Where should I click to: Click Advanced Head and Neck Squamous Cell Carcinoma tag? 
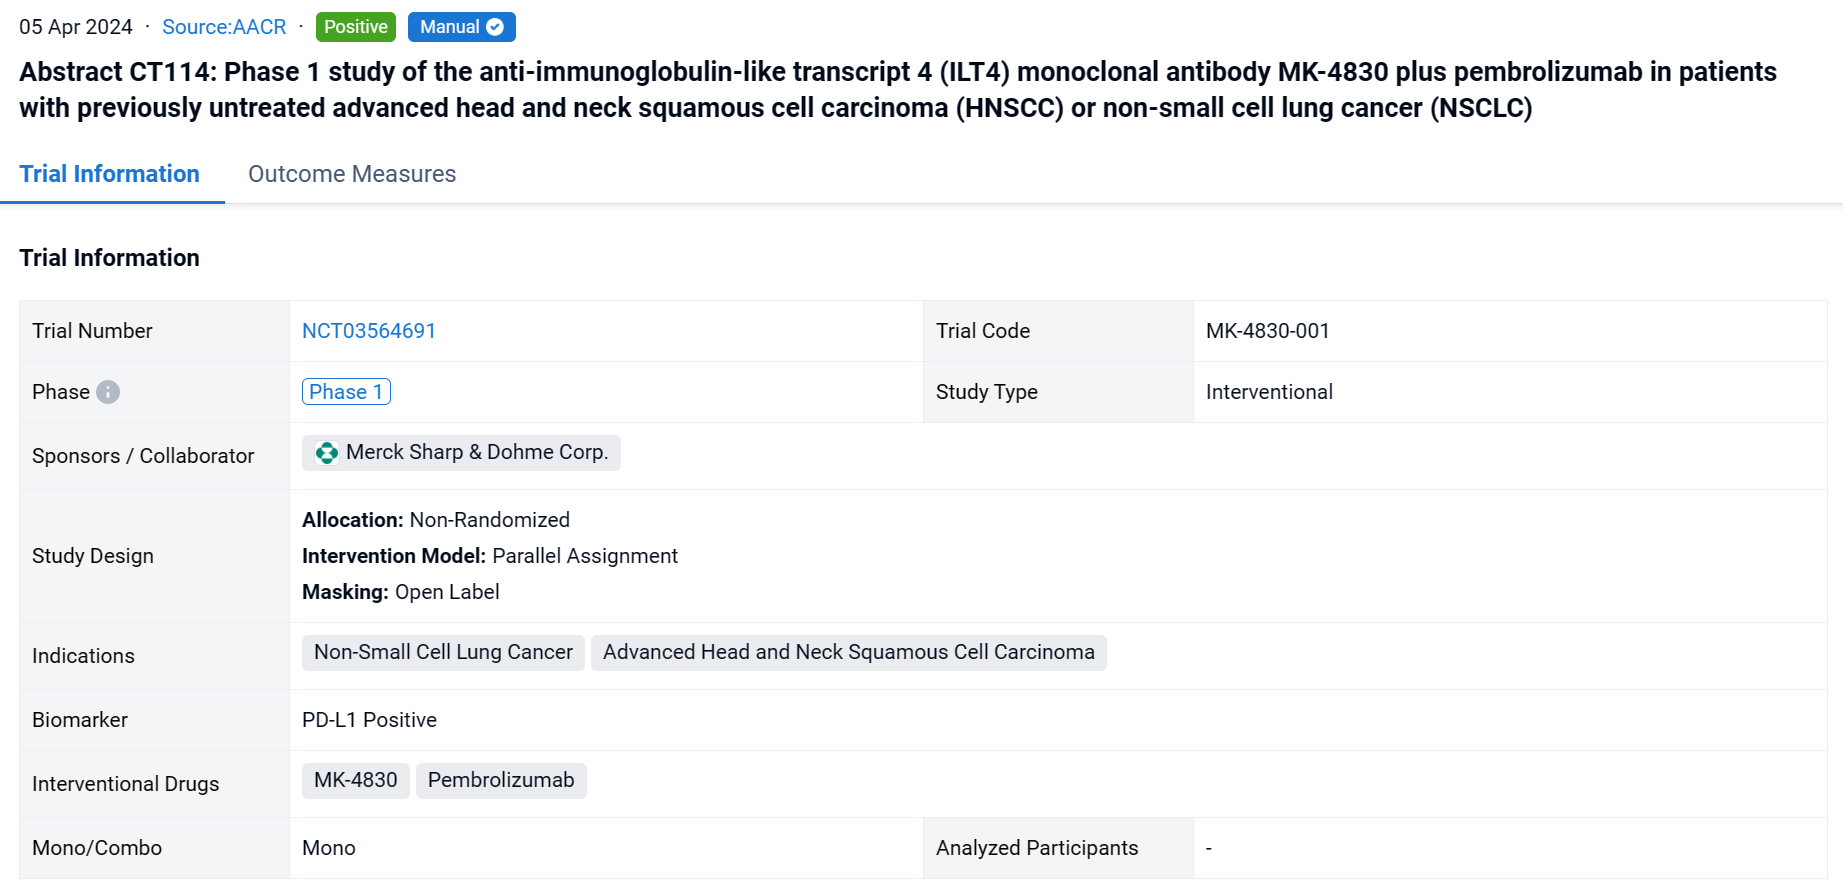click(848, 652)
